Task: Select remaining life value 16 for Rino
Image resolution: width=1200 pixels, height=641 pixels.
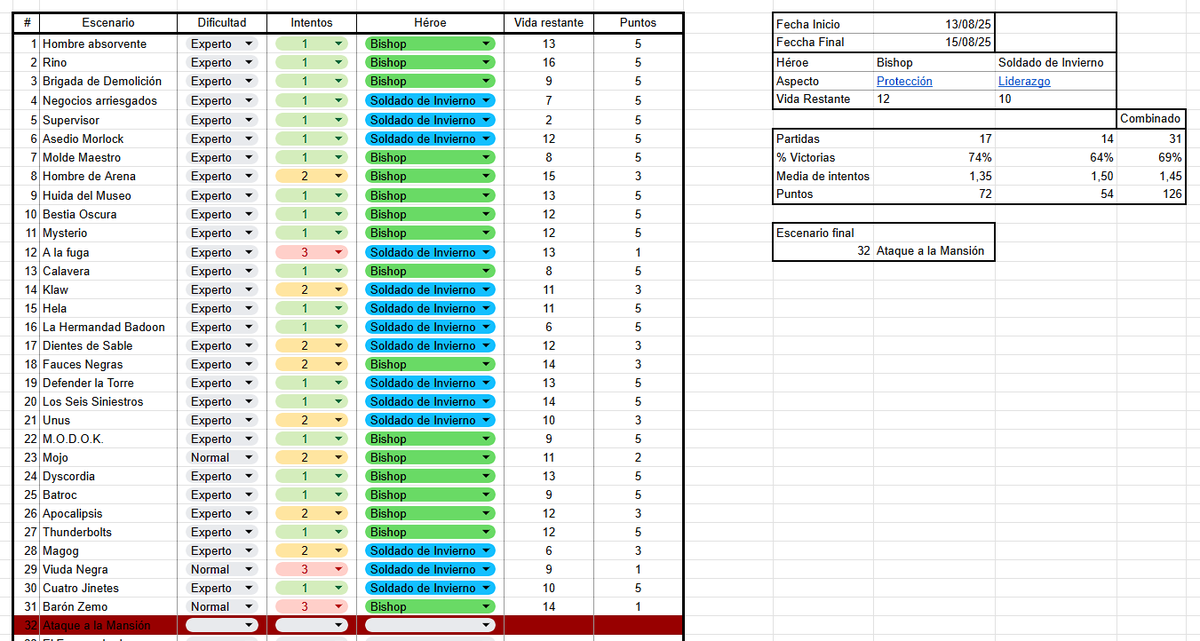Action: coord(549,62)
